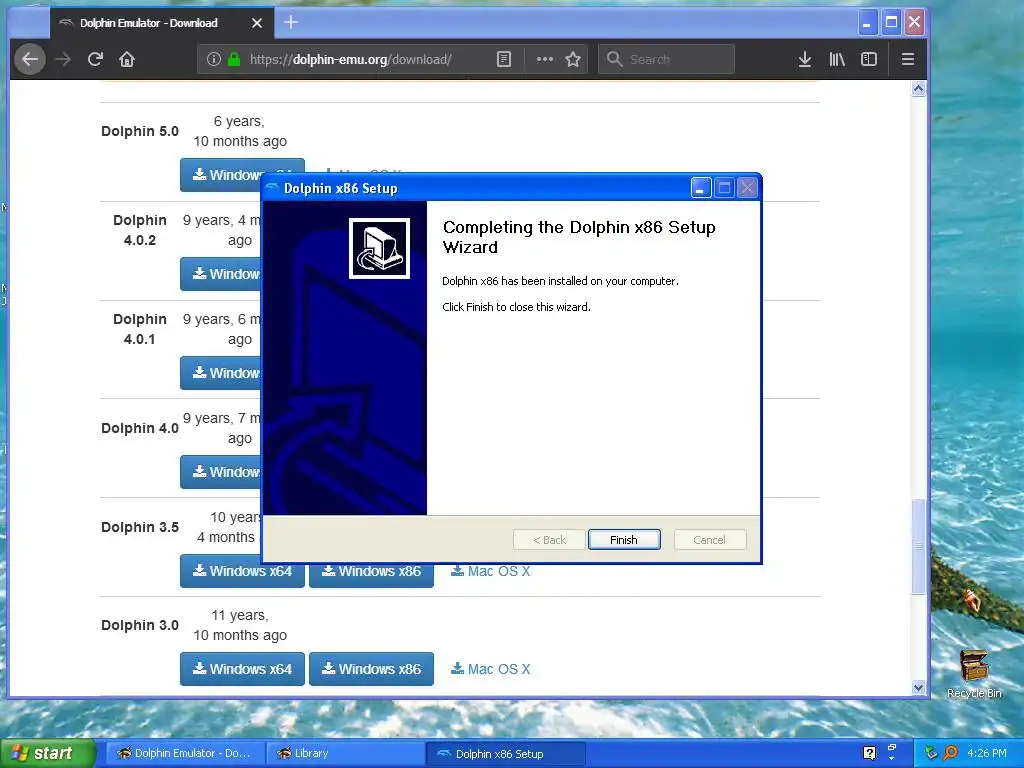Download Dolphin 3.5 Windows x64
The image size is (1024, 768).
tap(242, 571)
